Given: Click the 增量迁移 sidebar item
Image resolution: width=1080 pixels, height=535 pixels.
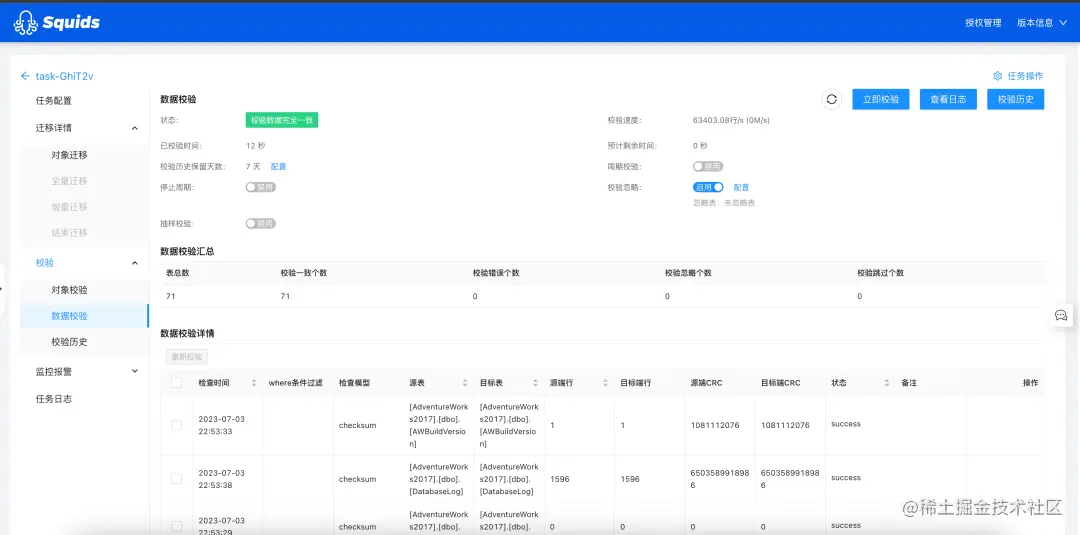Looking at the screenshot, I should [x=70, y=207].
